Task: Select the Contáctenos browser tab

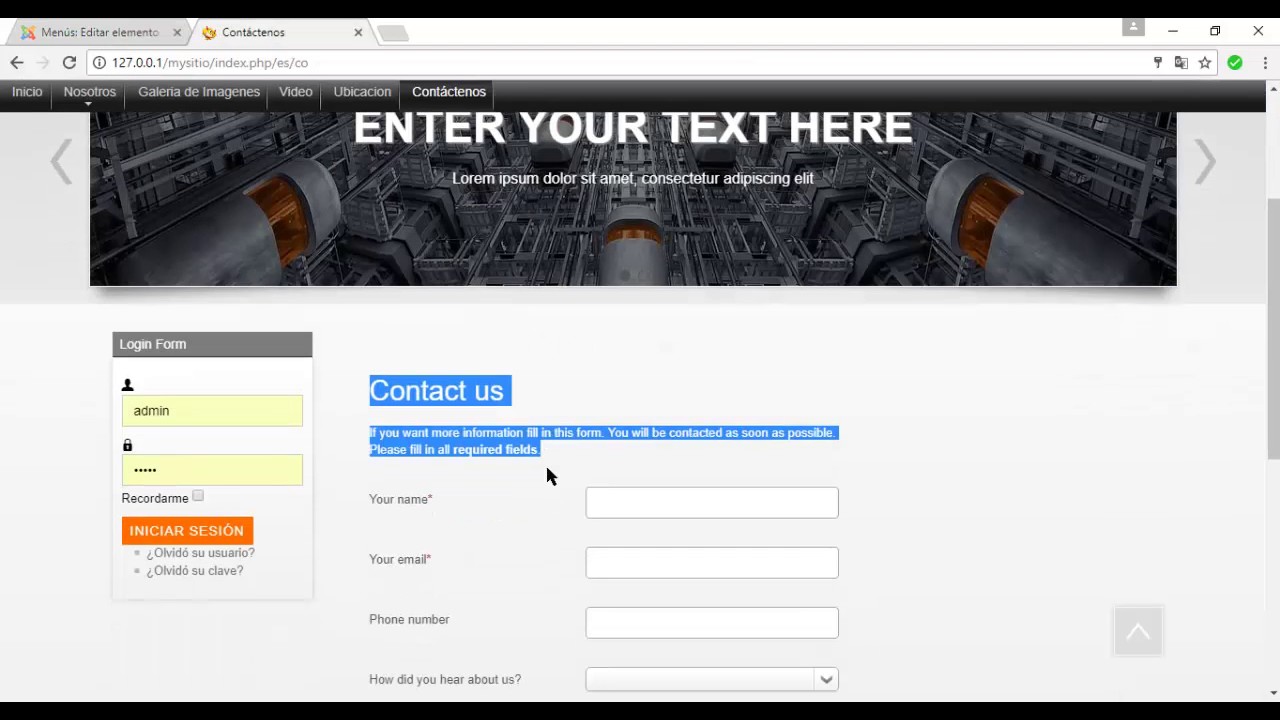Action: click(282, 32)
